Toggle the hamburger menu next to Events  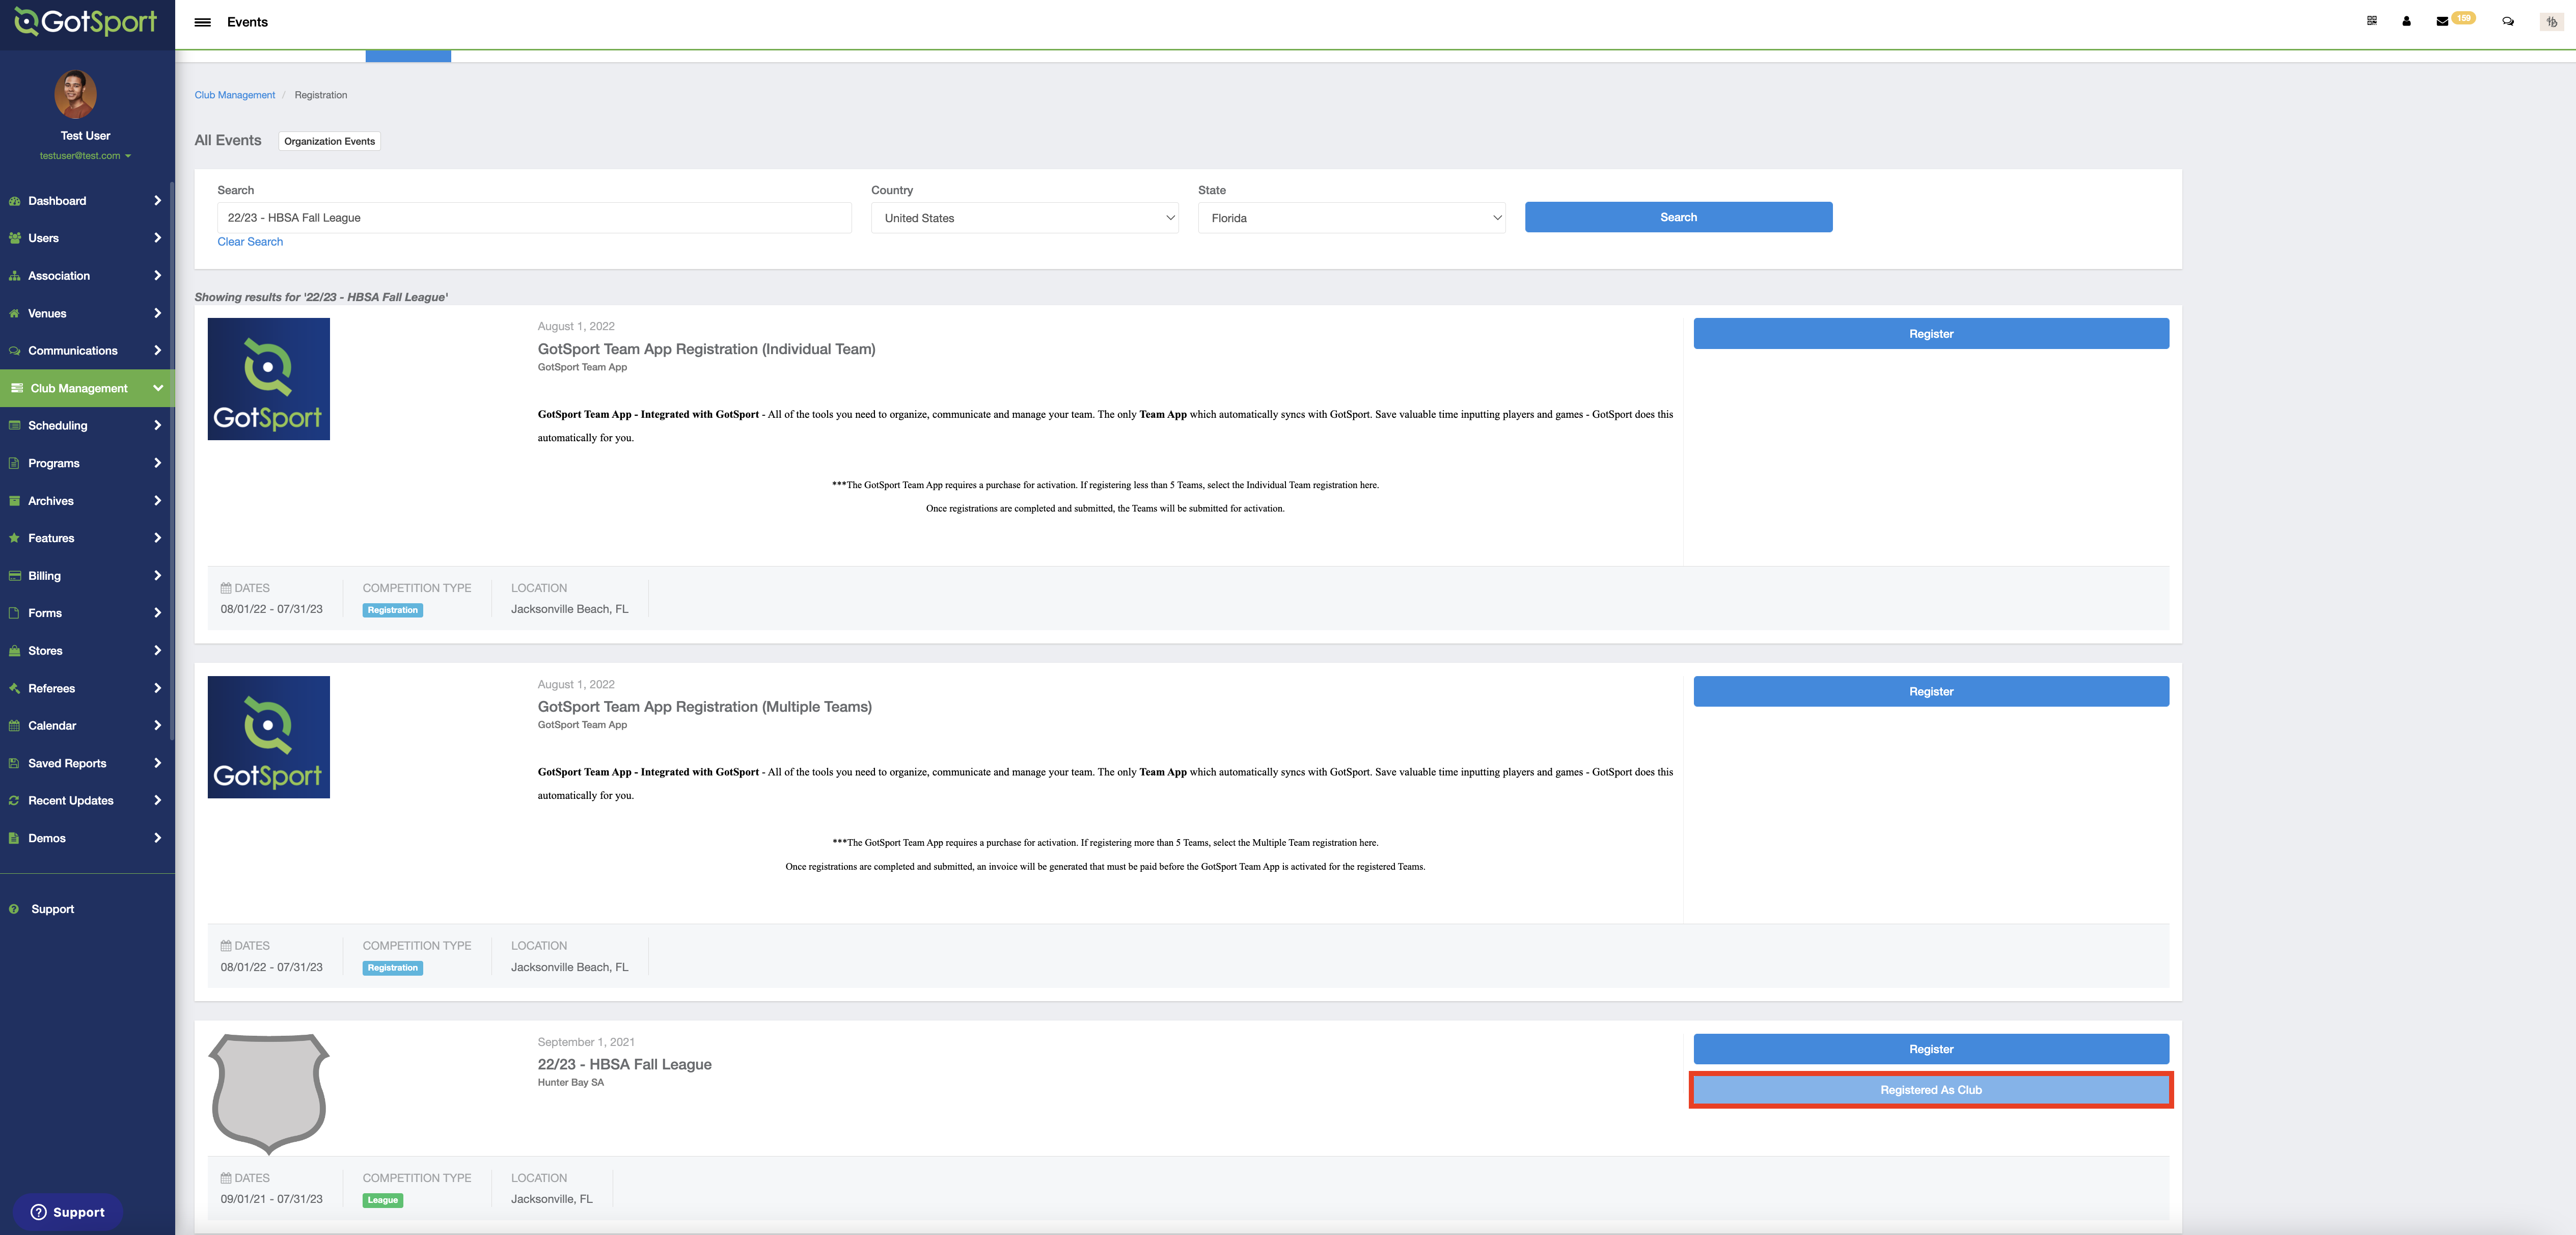pyautogui.click(x=203, y=22)
